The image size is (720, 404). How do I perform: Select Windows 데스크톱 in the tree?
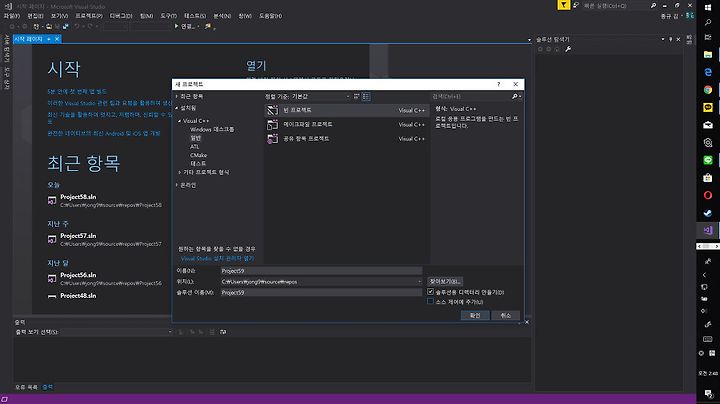(212, 129)
